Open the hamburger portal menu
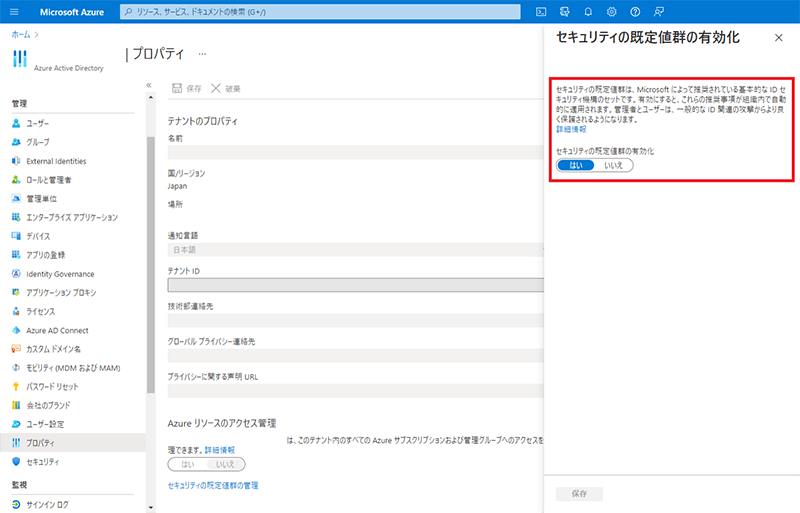800x513 pixels. (x=14, y=12)
